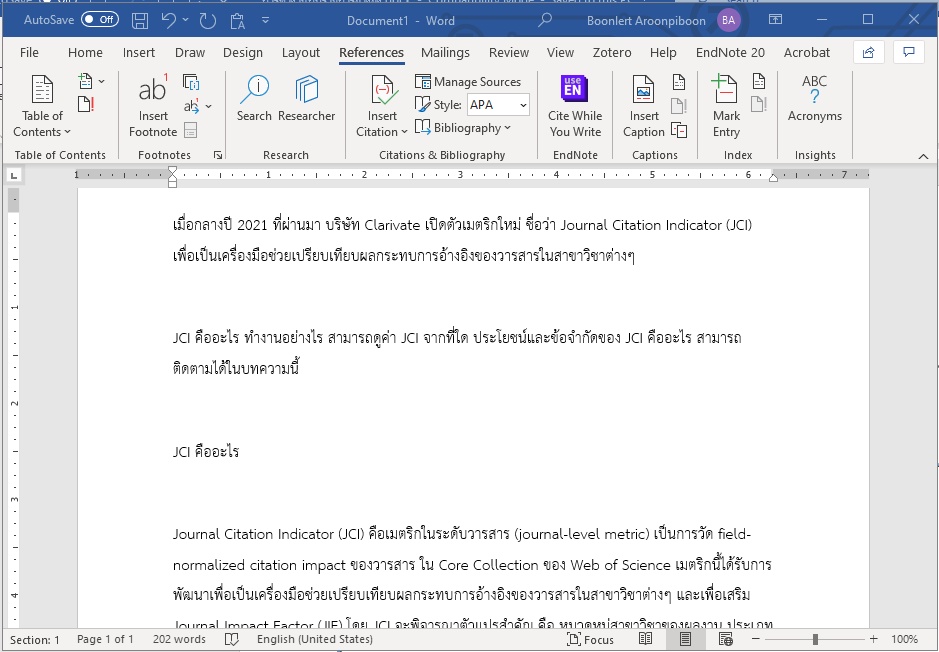
Task: Click the Search magnifier in Research group
Action: [x=254, y=99]
